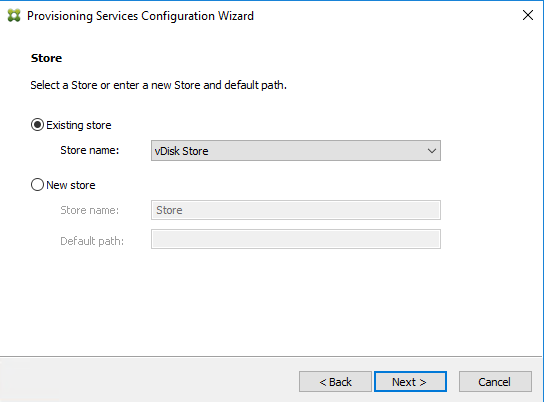Click the grayed Store name label under New store

click(x=90, y=210)
